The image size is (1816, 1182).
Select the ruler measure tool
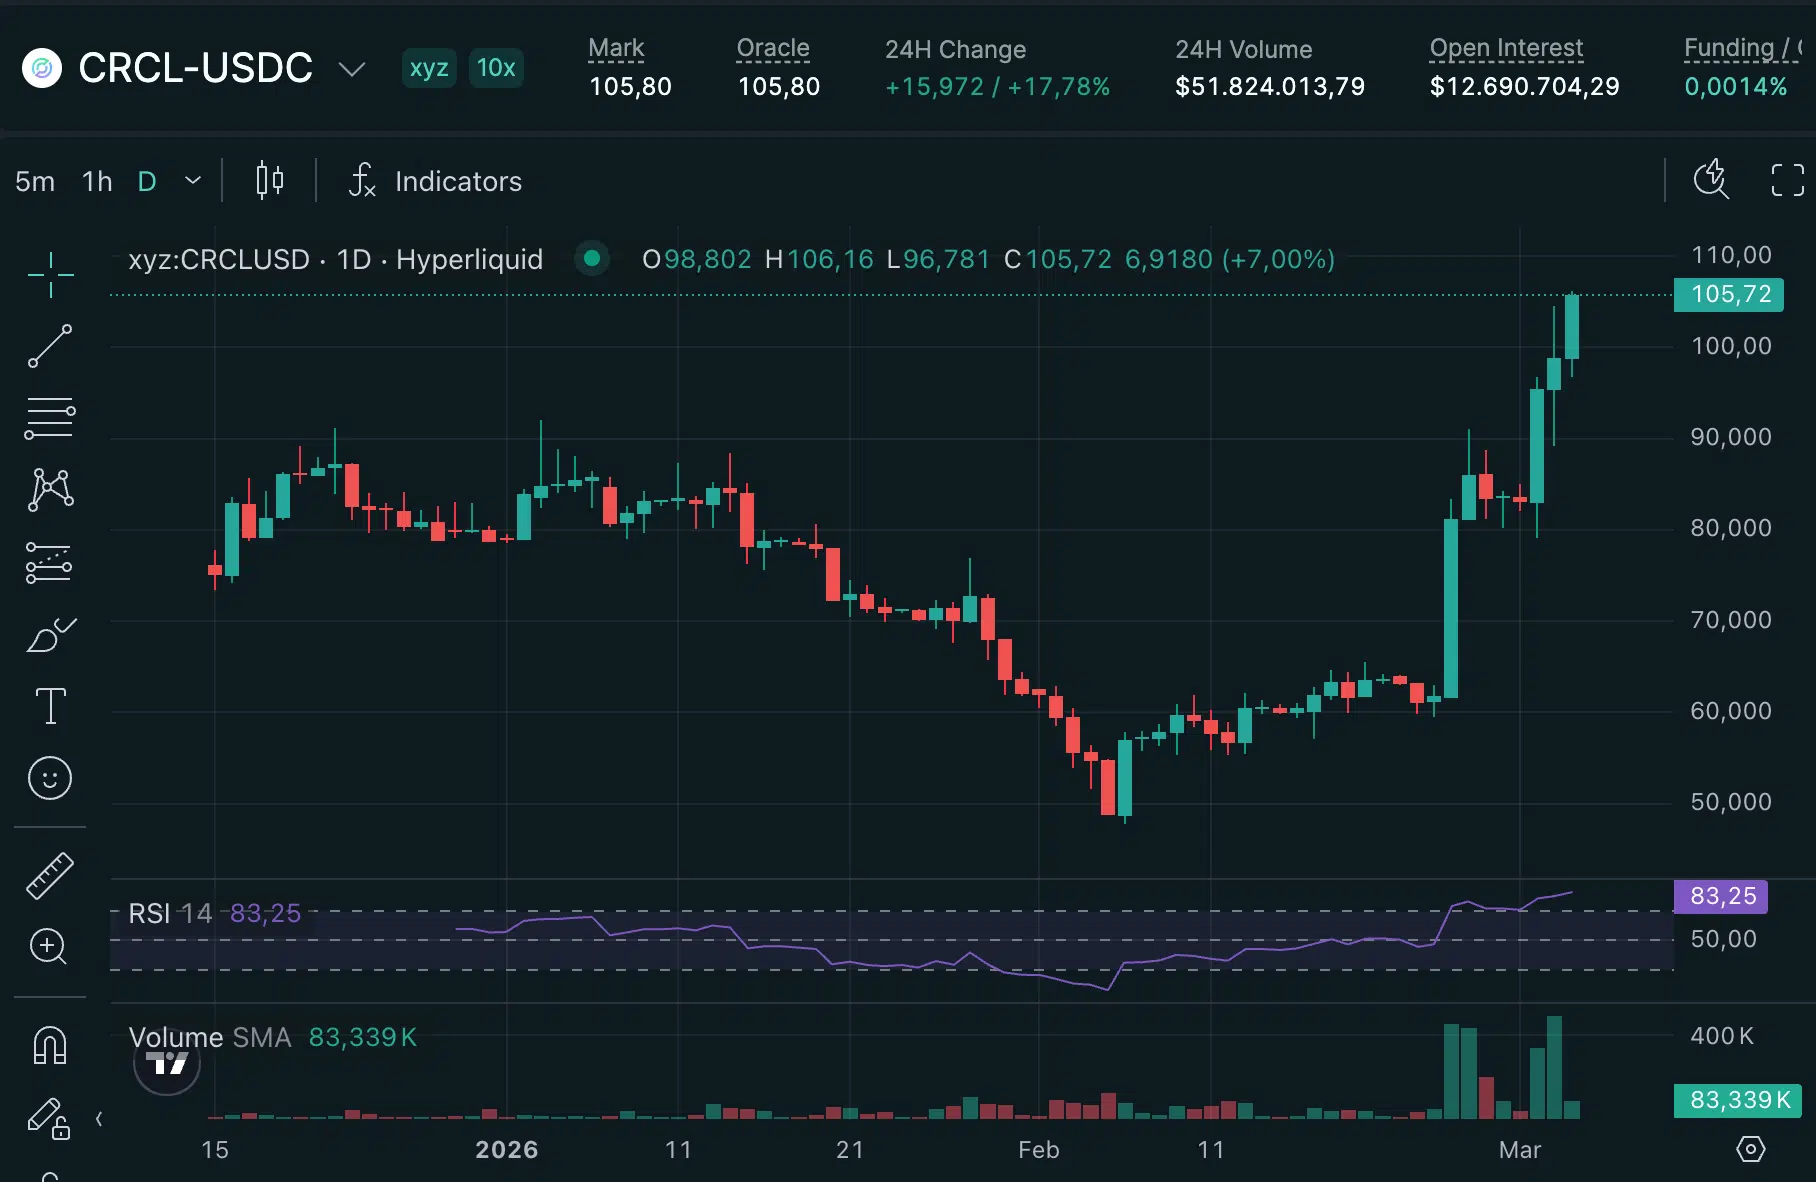50,876
